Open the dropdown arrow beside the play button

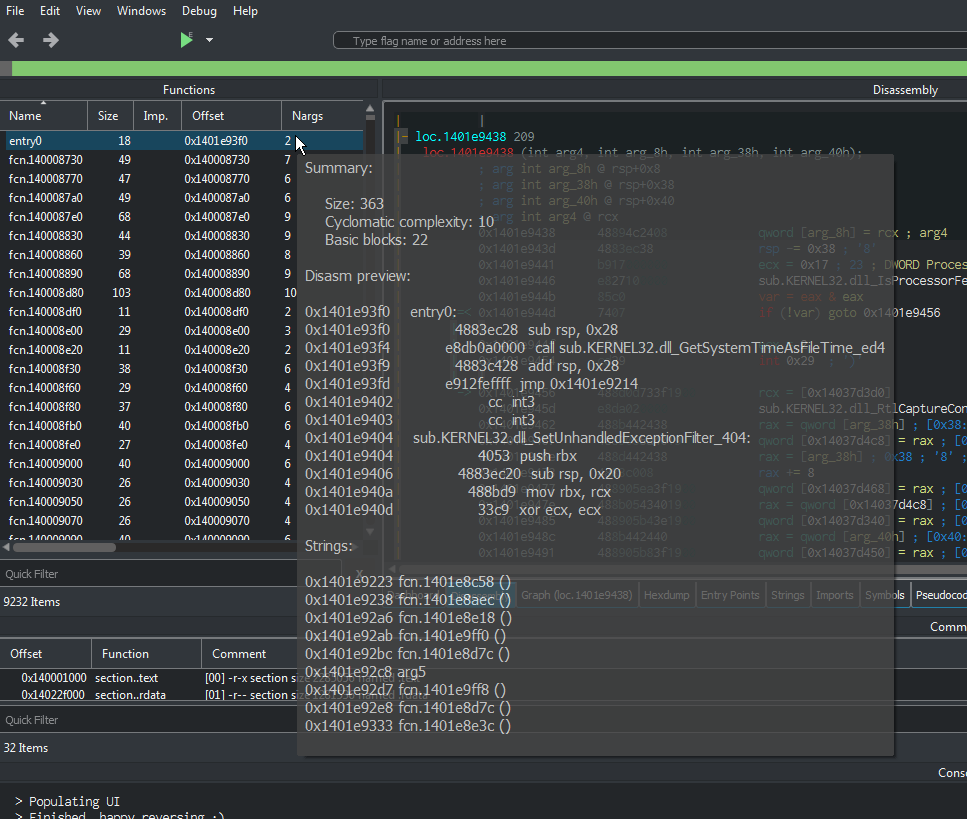point(210,40)
